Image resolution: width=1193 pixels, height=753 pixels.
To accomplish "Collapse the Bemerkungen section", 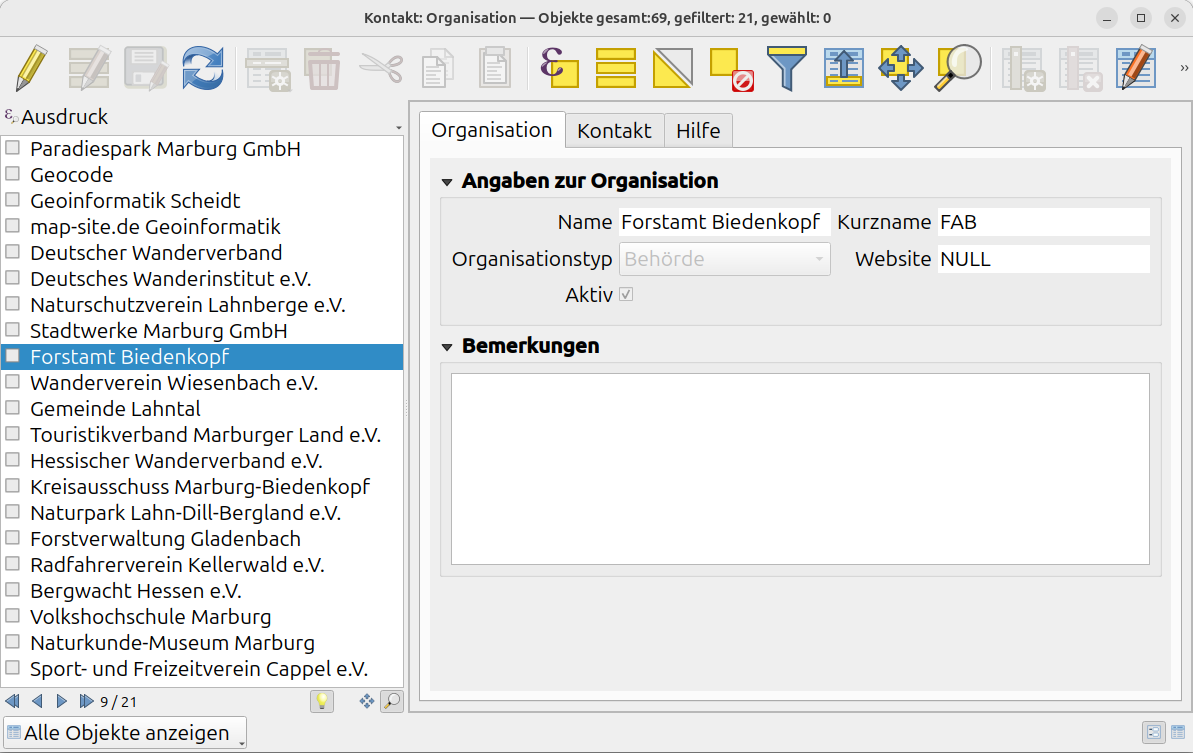I will [447, 347].
